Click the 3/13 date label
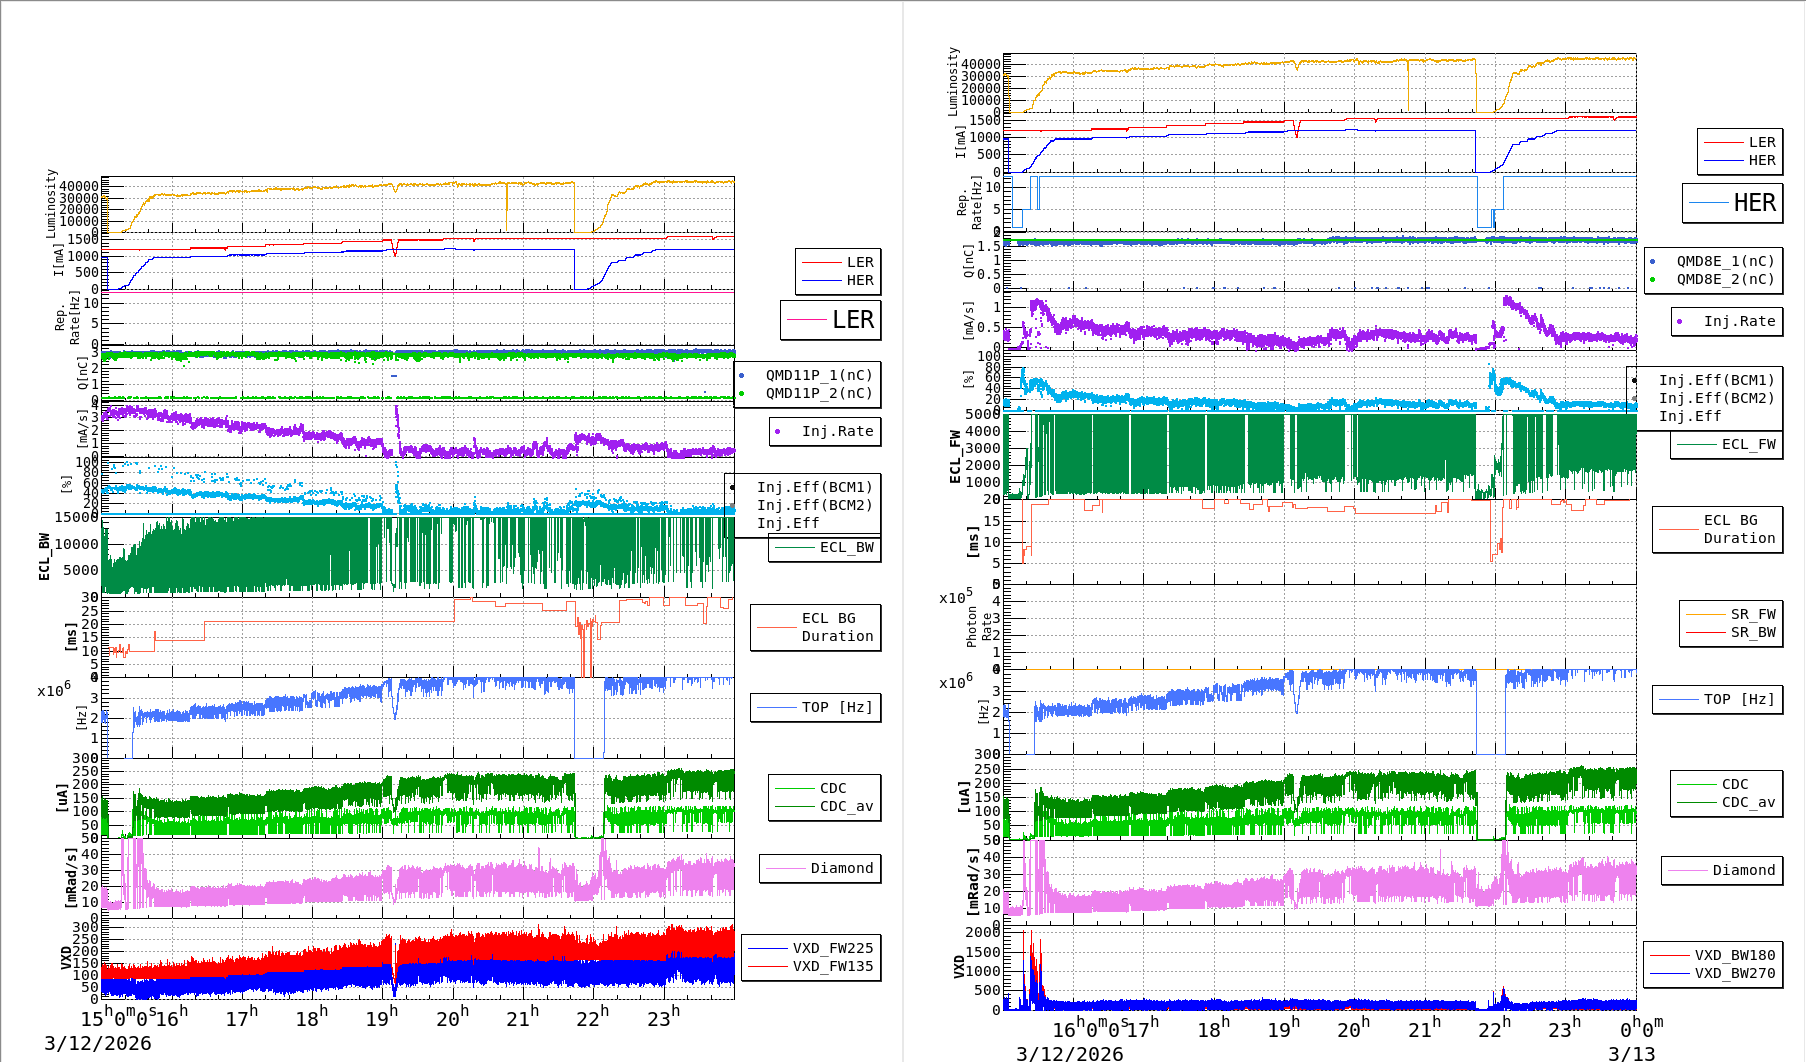This screenshot has width=1806, height=1062. tap(1631, 1053)
